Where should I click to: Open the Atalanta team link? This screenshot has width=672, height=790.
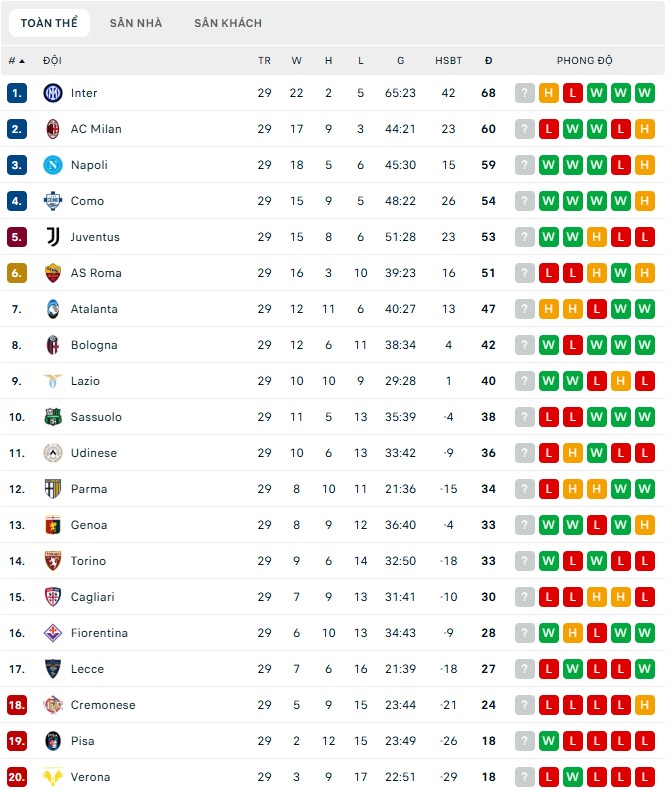tap(94, 309)
